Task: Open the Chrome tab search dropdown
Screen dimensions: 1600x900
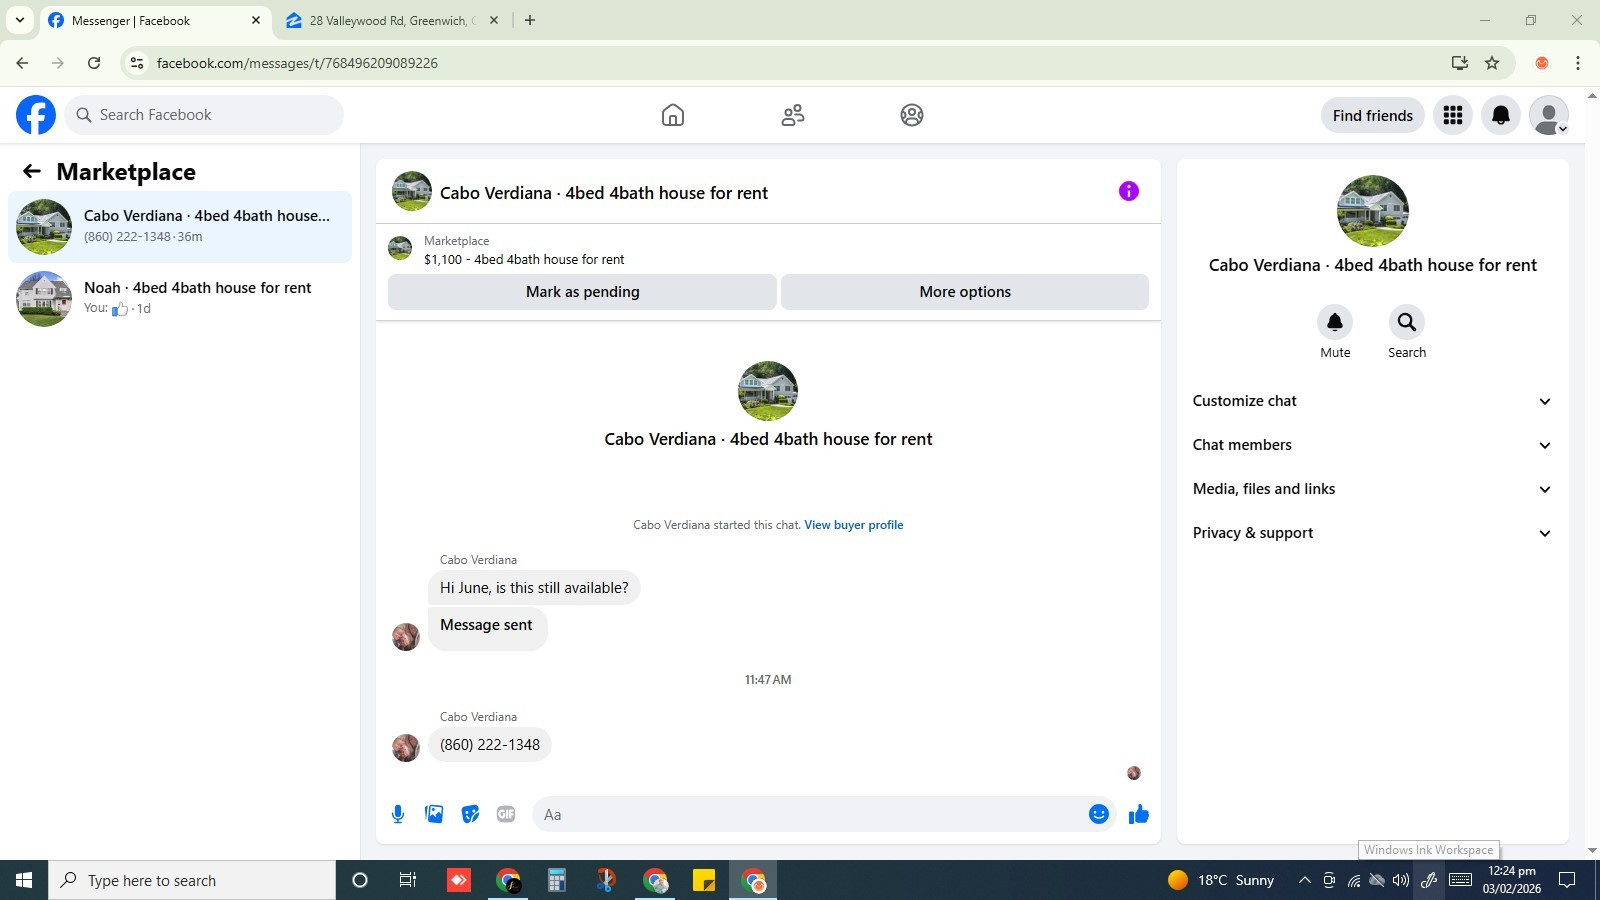Action: [19, 20]
